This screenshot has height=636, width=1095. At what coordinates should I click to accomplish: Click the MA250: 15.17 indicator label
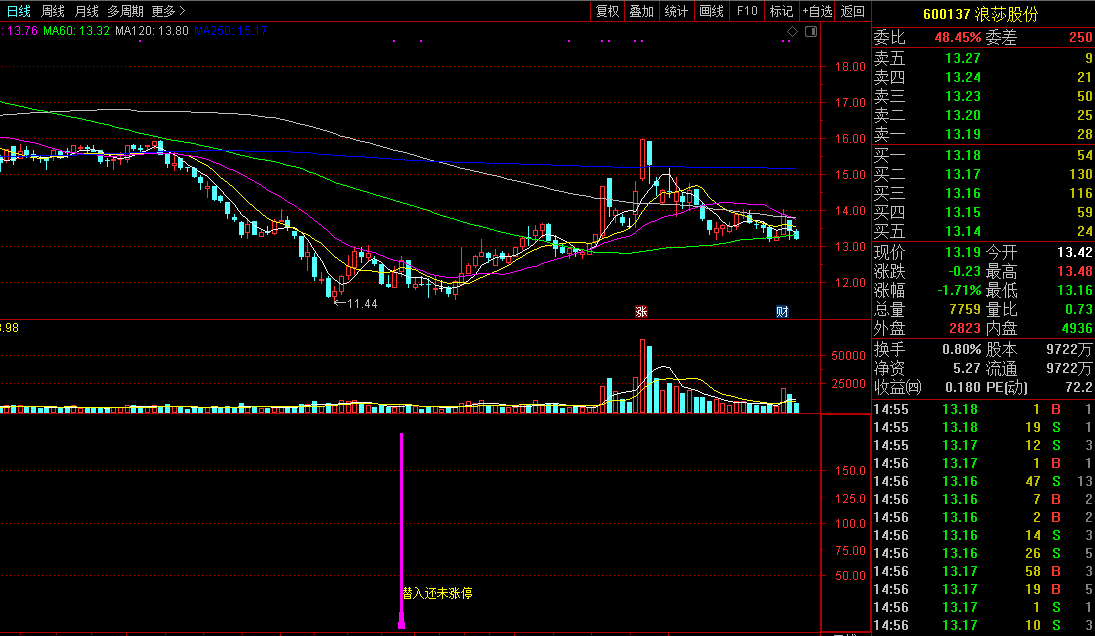point(230,31)
